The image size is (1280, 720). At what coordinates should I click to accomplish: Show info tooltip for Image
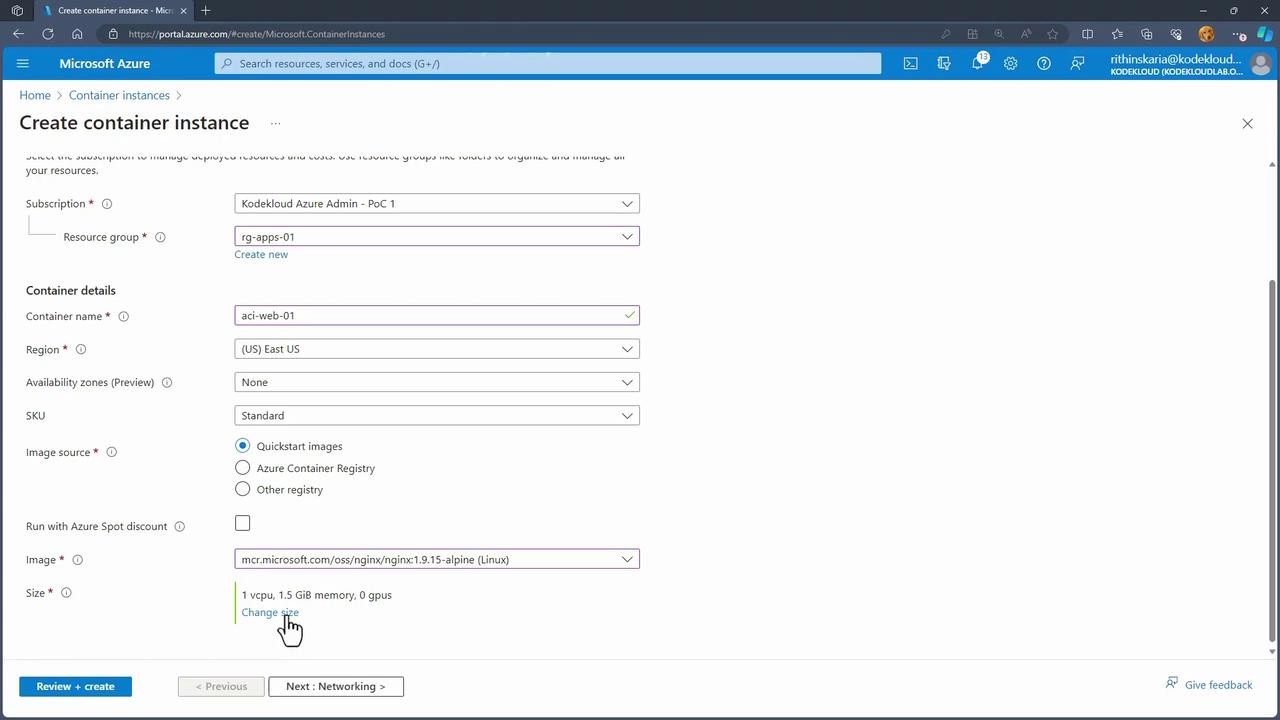tap(77, 560)
